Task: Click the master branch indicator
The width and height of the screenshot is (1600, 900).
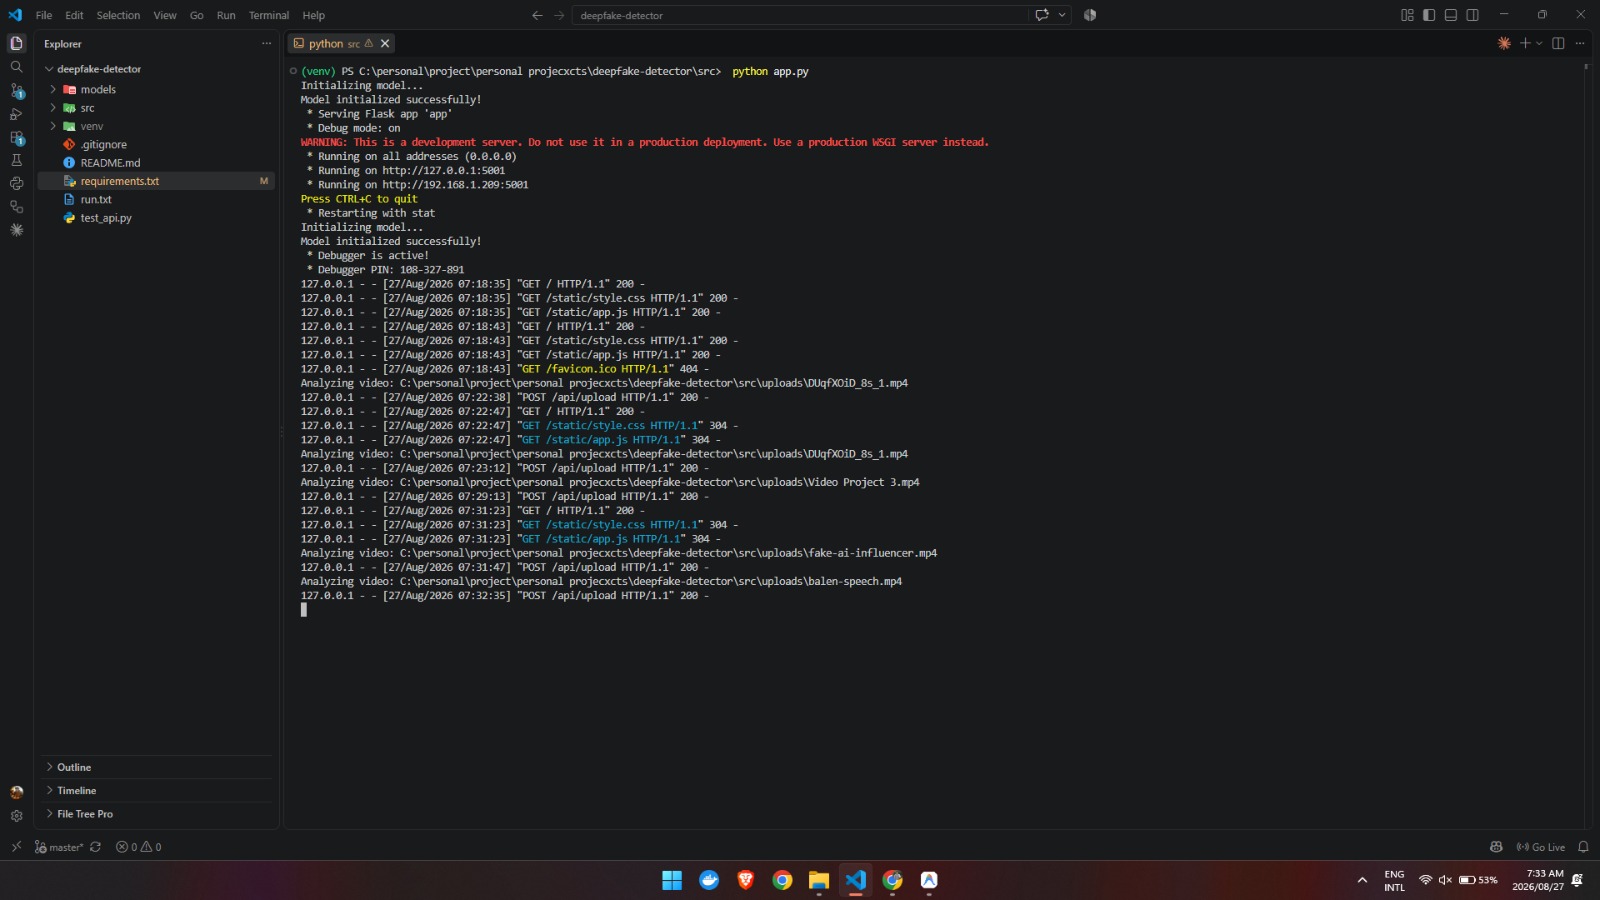Action: click(x=59, y=847)
